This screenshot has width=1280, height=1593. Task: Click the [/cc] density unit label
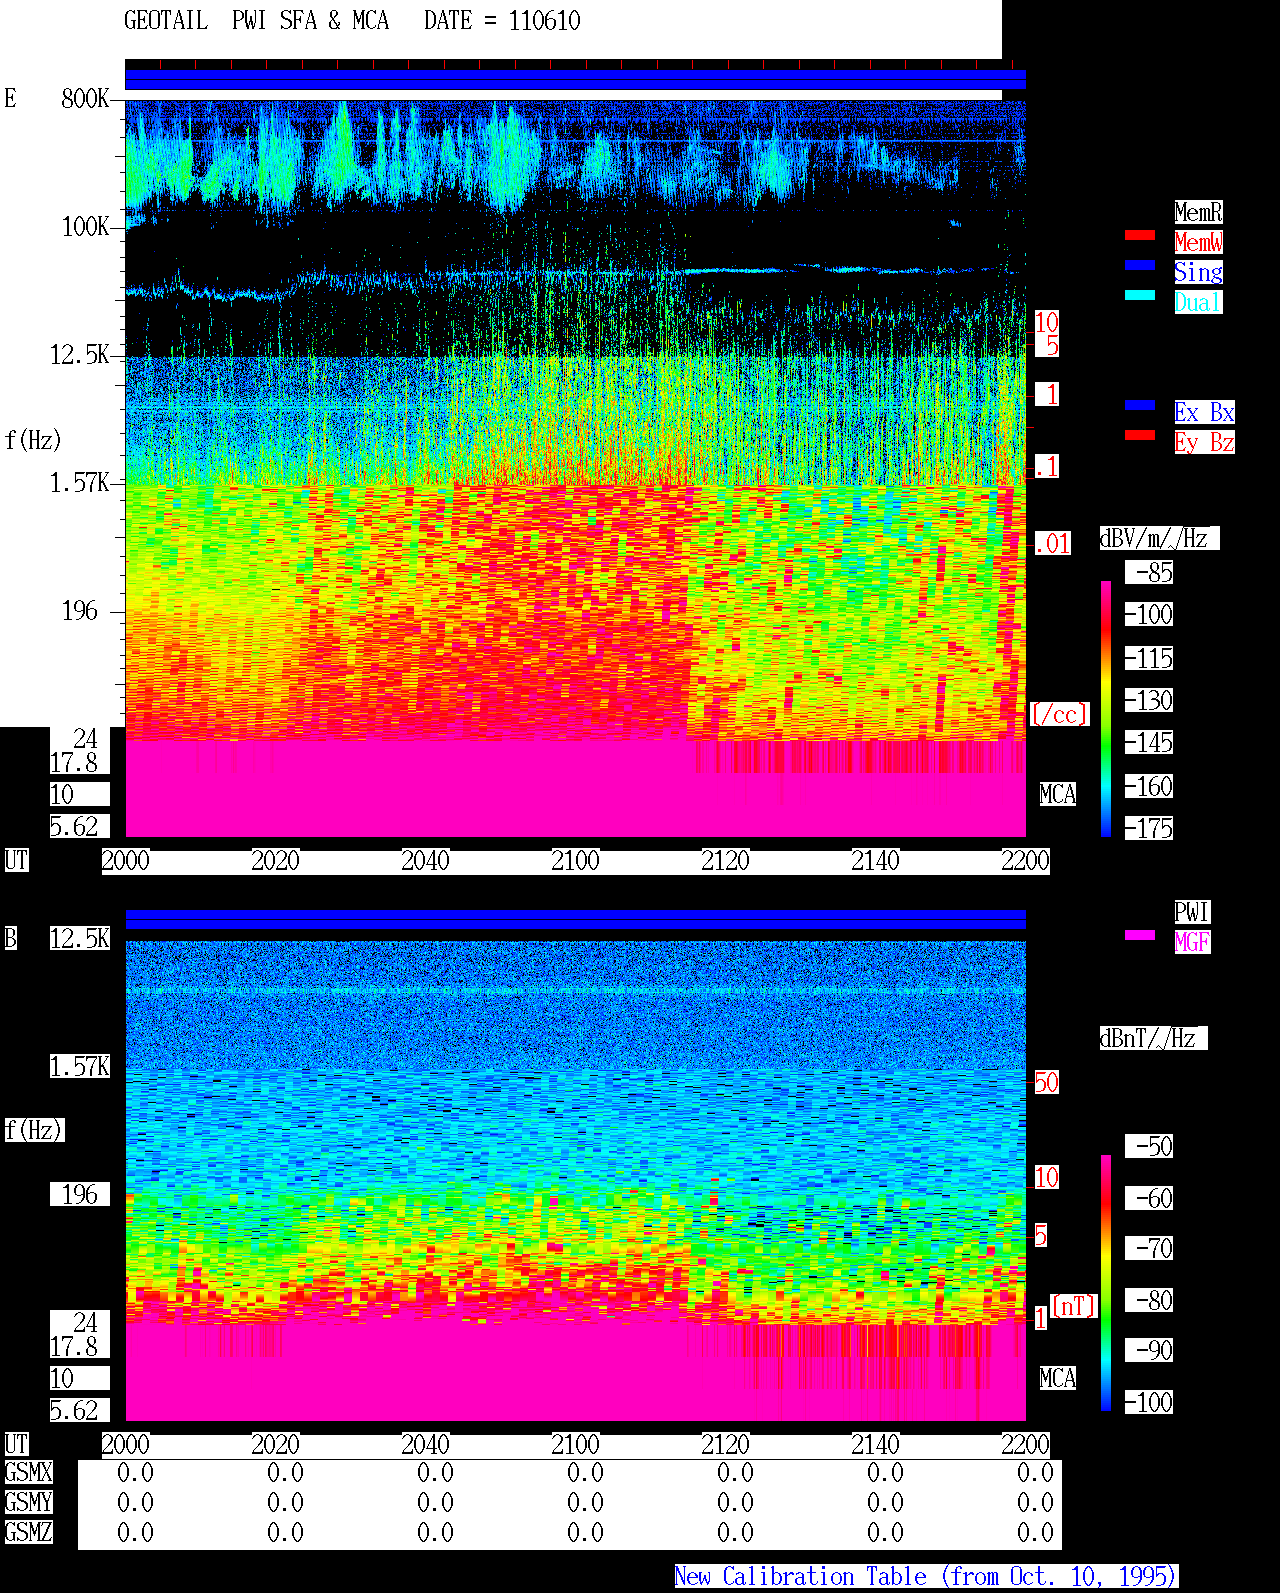1059,714
